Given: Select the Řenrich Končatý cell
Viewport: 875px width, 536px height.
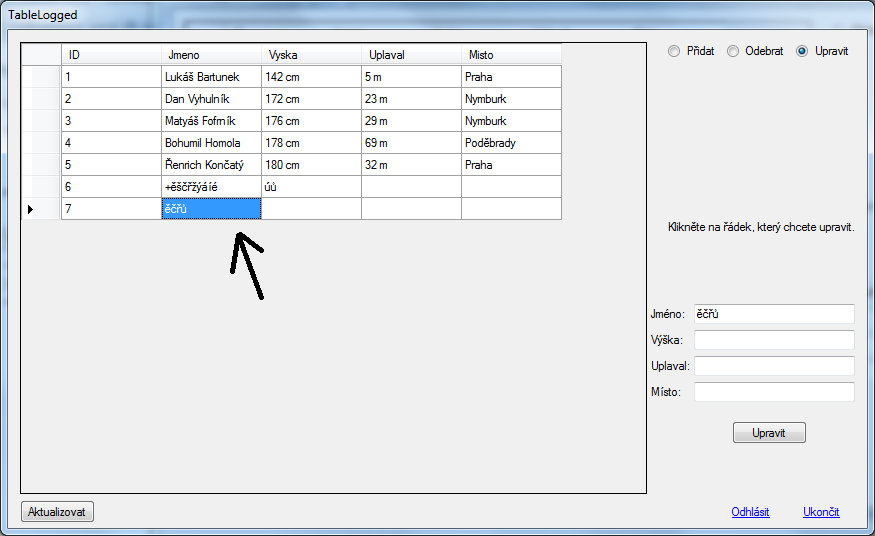Looking at the screenshot, I should (211, 165).
